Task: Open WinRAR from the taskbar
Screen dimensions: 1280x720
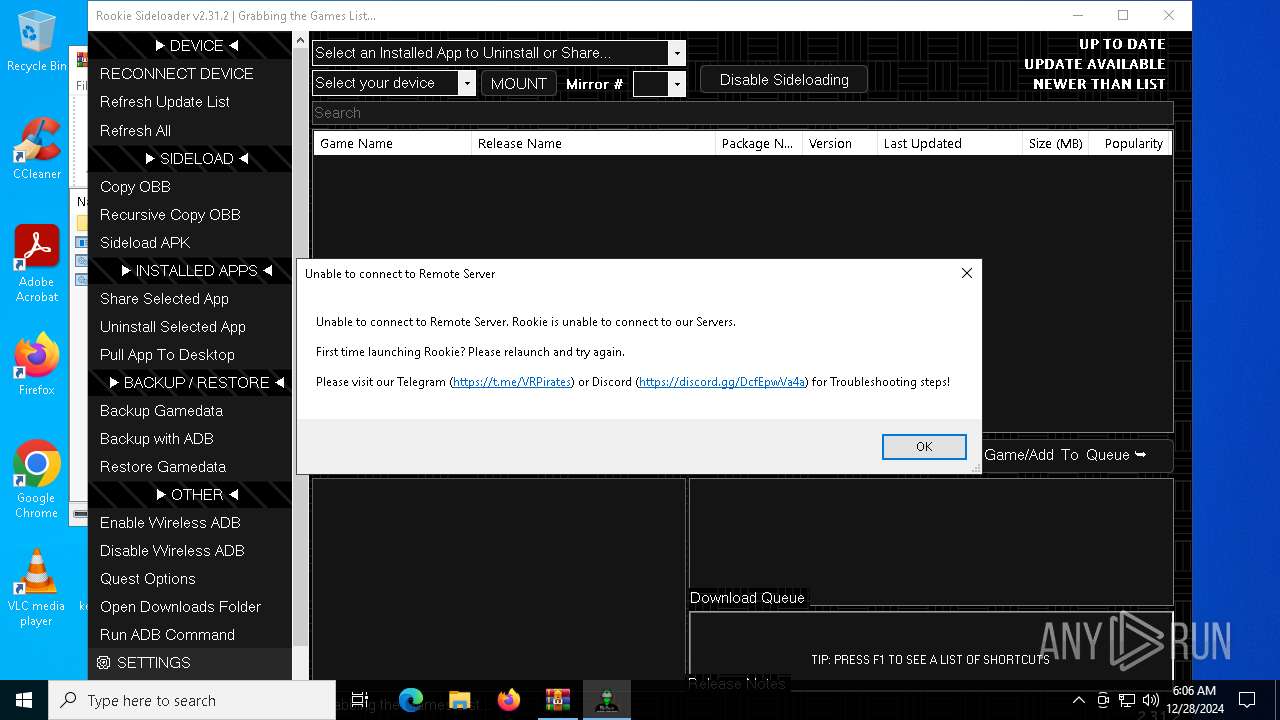Action: click(x=558, y=700)
